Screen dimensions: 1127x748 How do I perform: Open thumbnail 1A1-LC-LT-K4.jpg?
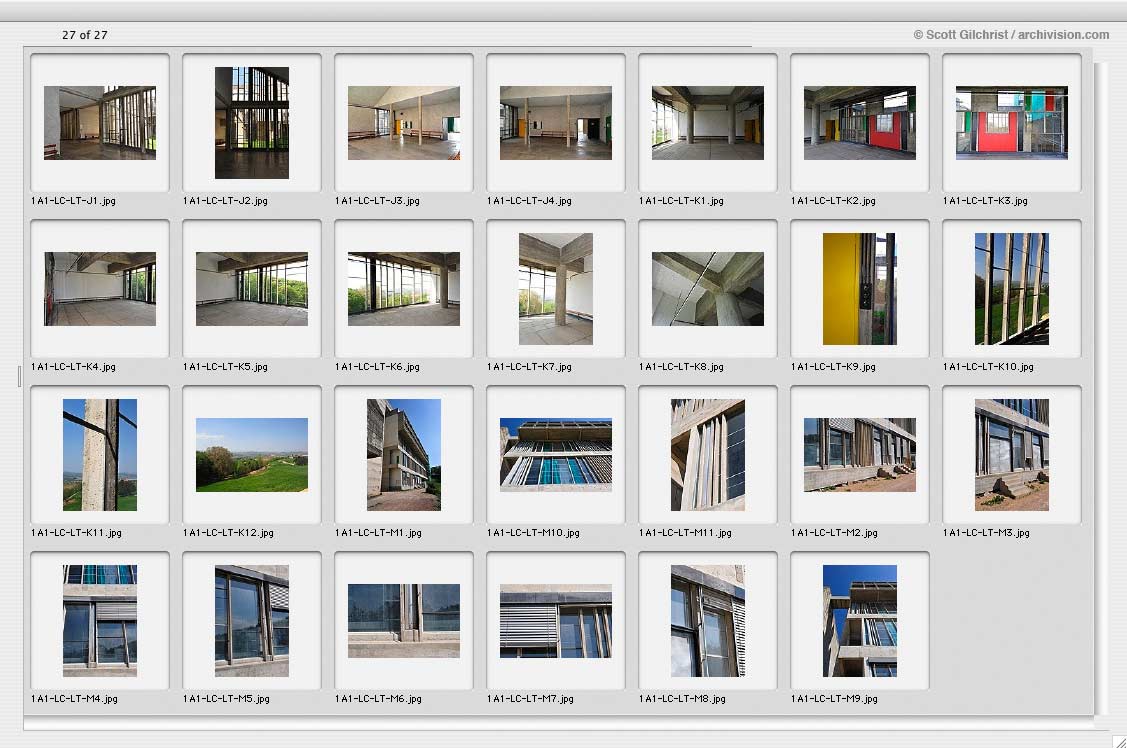point(100,289)
